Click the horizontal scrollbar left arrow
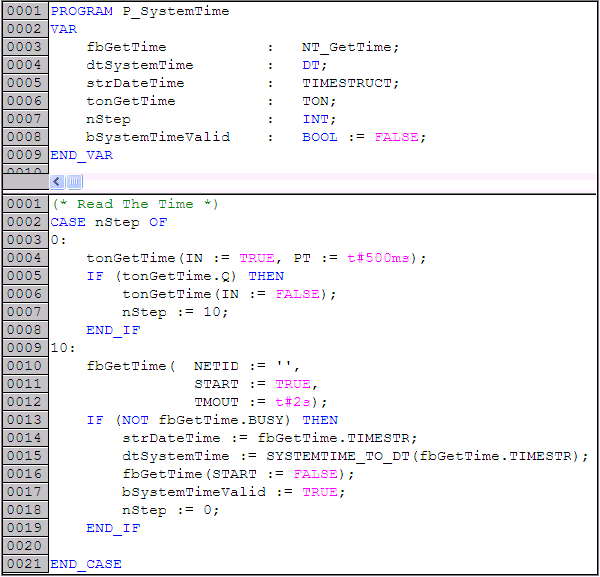This screenshot has height=577, width=600. 57,182
